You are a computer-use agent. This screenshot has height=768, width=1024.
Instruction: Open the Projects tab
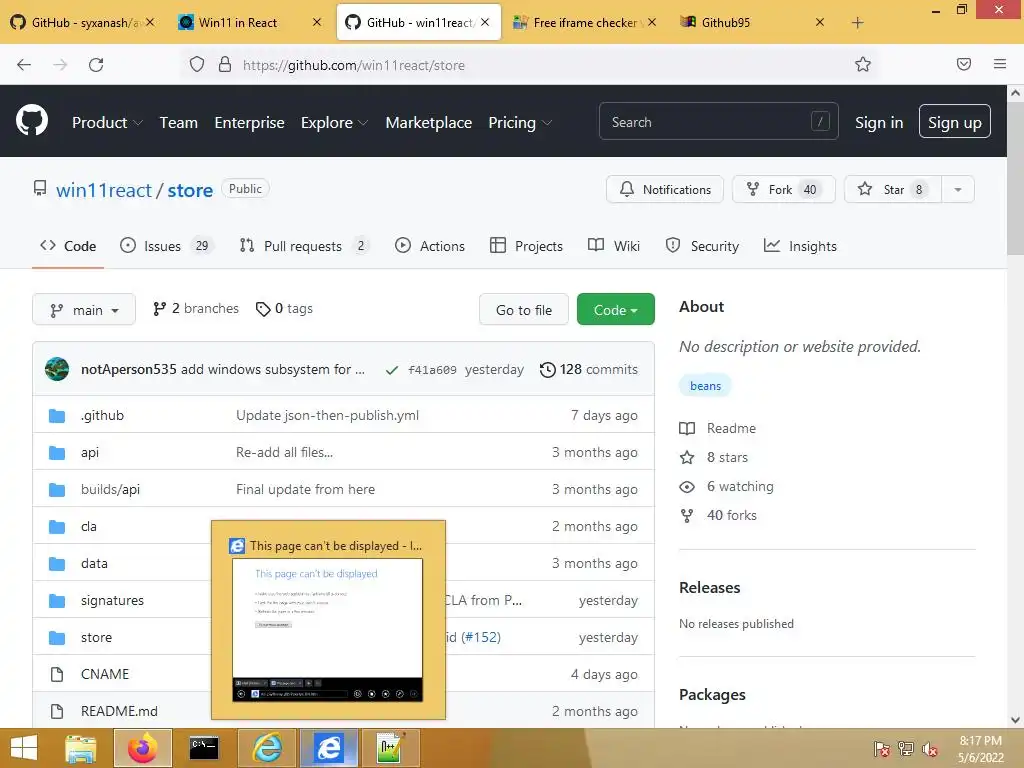pyautogui.click(x=526, y=246)
